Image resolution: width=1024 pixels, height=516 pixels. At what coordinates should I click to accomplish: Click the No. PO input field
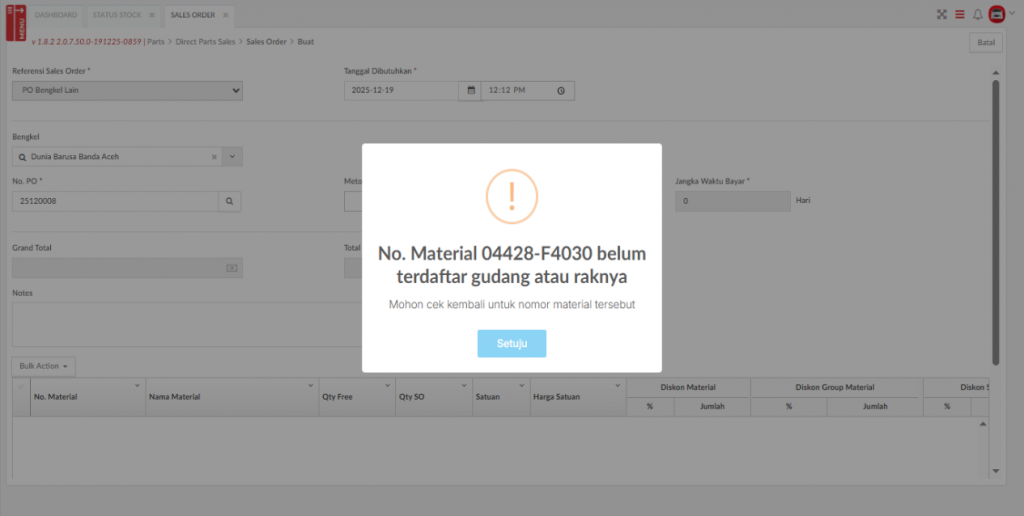(x=115, y=201)
